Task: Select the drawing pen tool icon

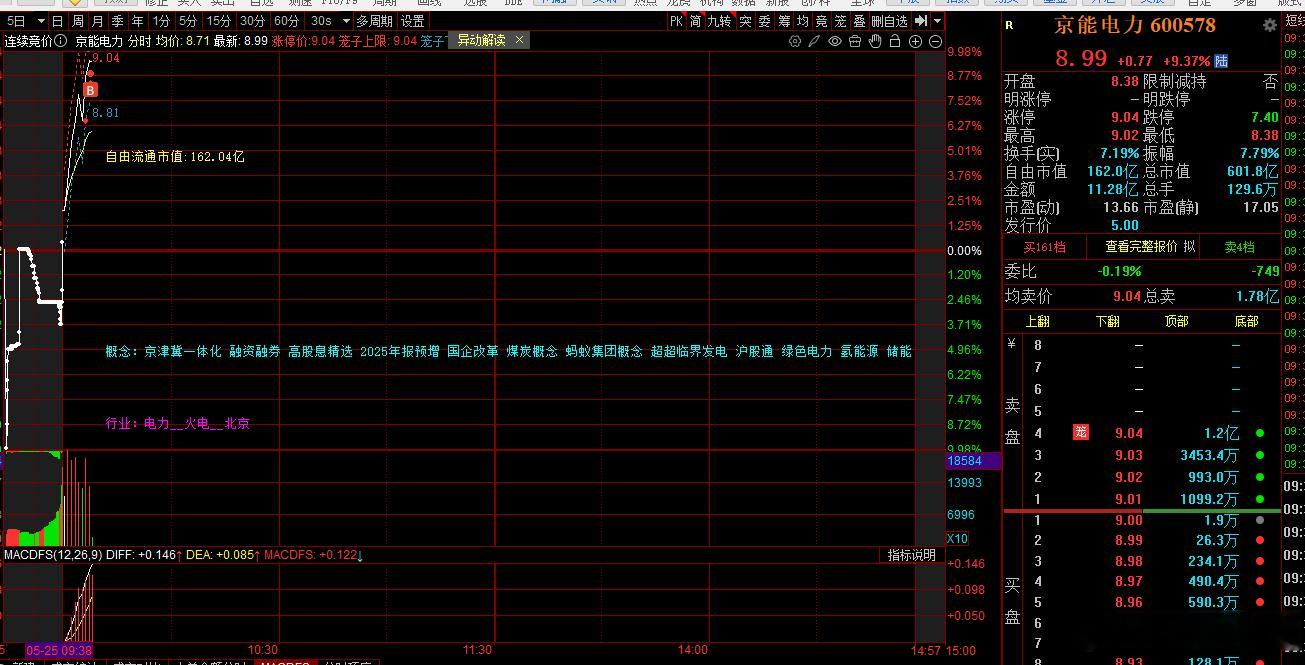Action: coord(815,41)
